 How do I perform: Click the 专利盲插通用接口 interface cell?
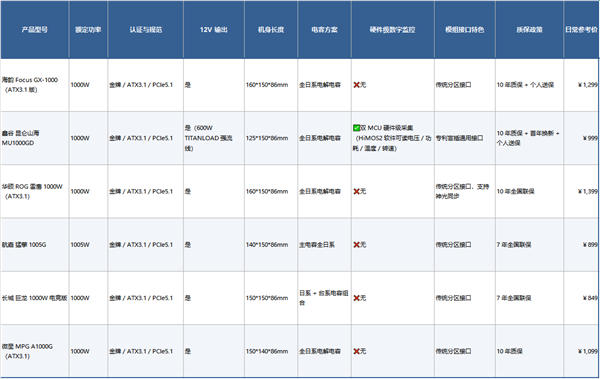pyautogui.click(x=465, y=138)
